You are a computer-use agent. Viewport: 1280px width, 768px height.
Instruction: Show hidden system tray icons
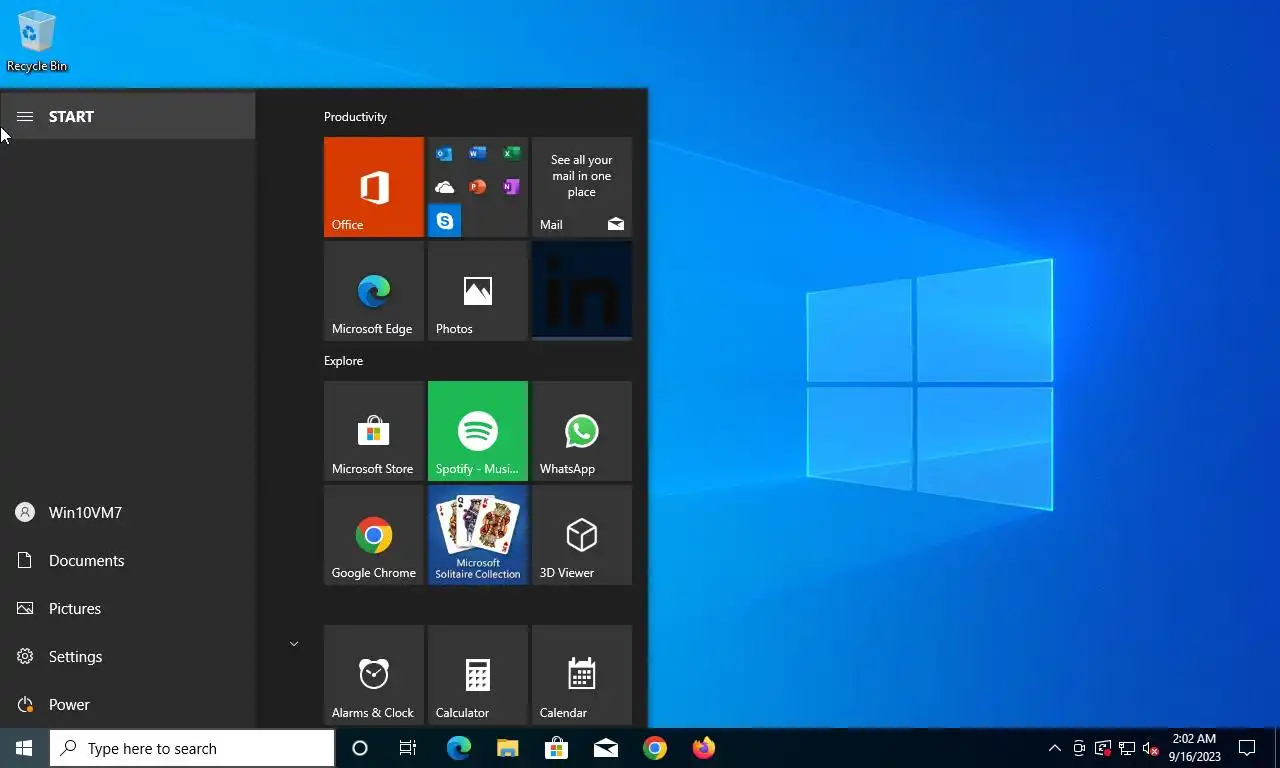coord(1054,748)
